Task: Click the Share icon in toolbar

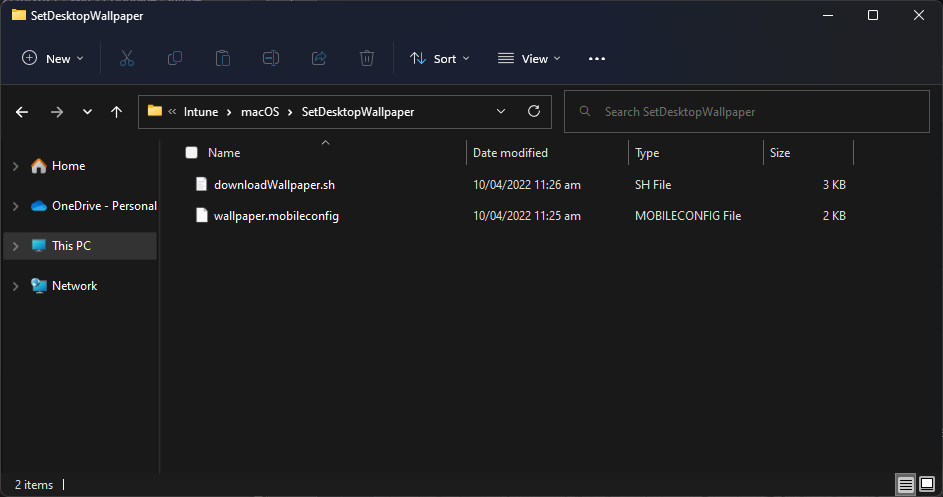Action: pos(319,58)
